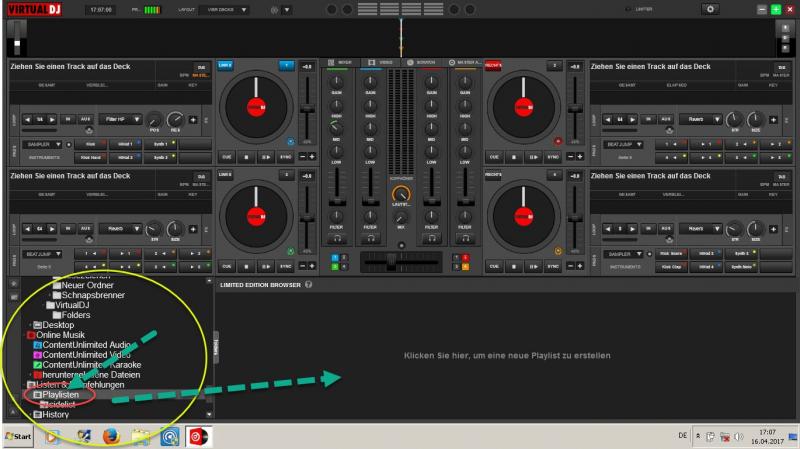Click headphone cue for mixer channel four
800x449 pixels.
pyautogui.click(x=465, y=238)
